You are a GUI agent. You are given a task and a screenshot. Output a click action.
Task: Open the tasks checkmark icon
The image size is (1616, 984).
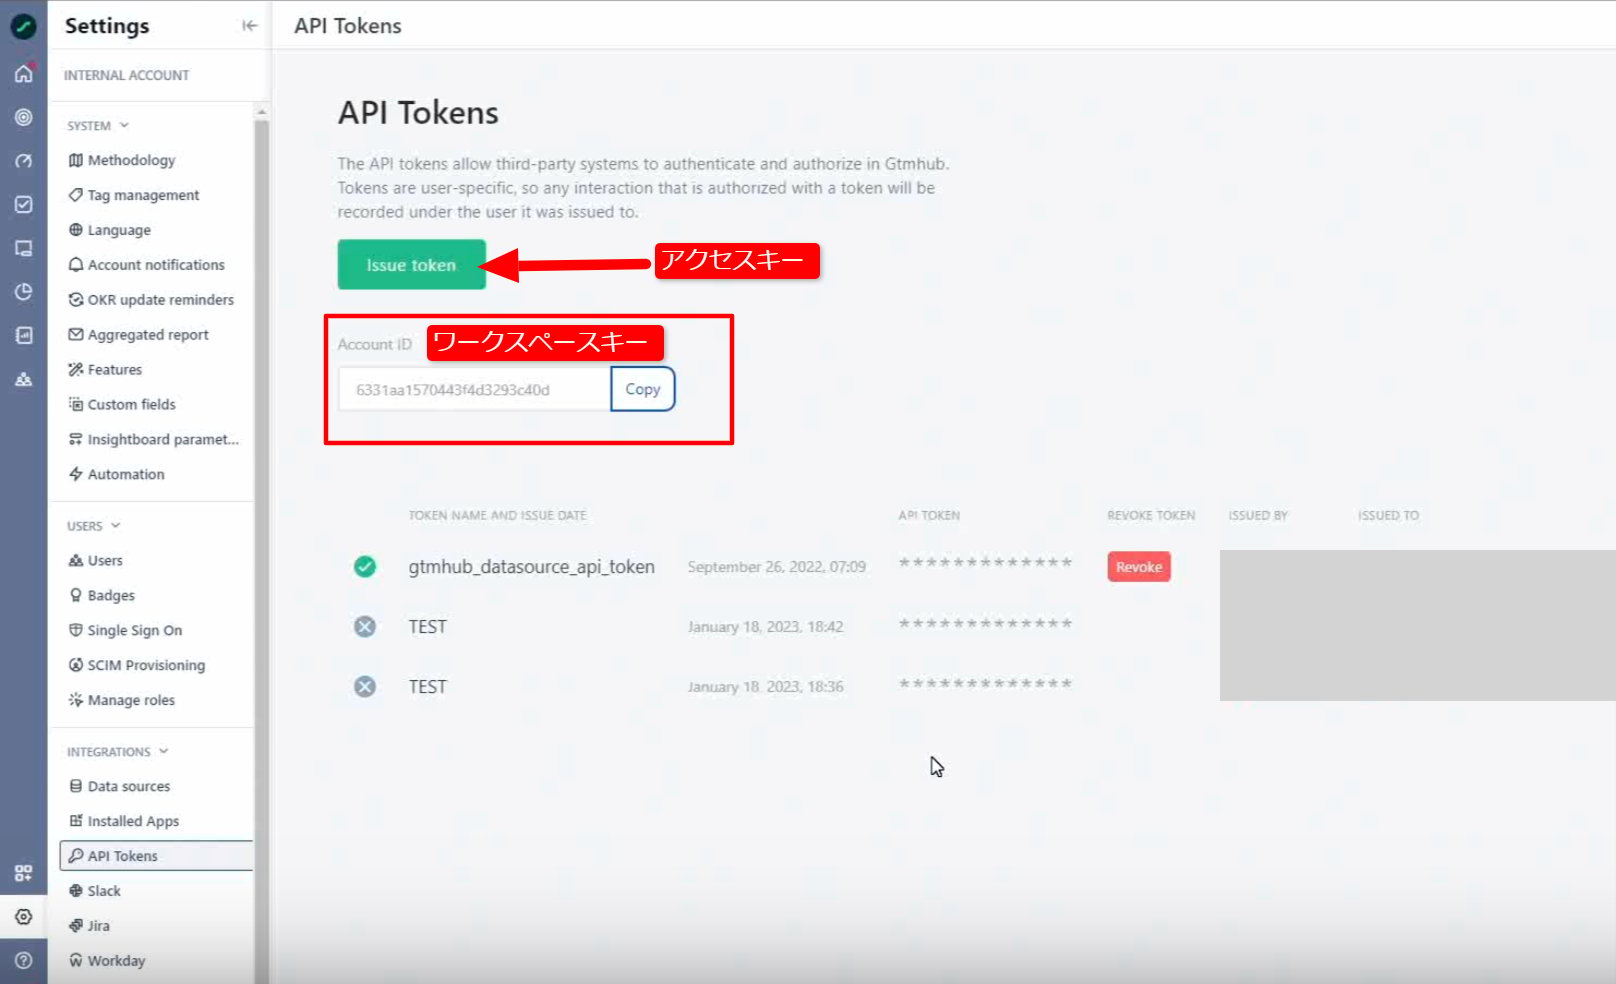coord(23,204)
